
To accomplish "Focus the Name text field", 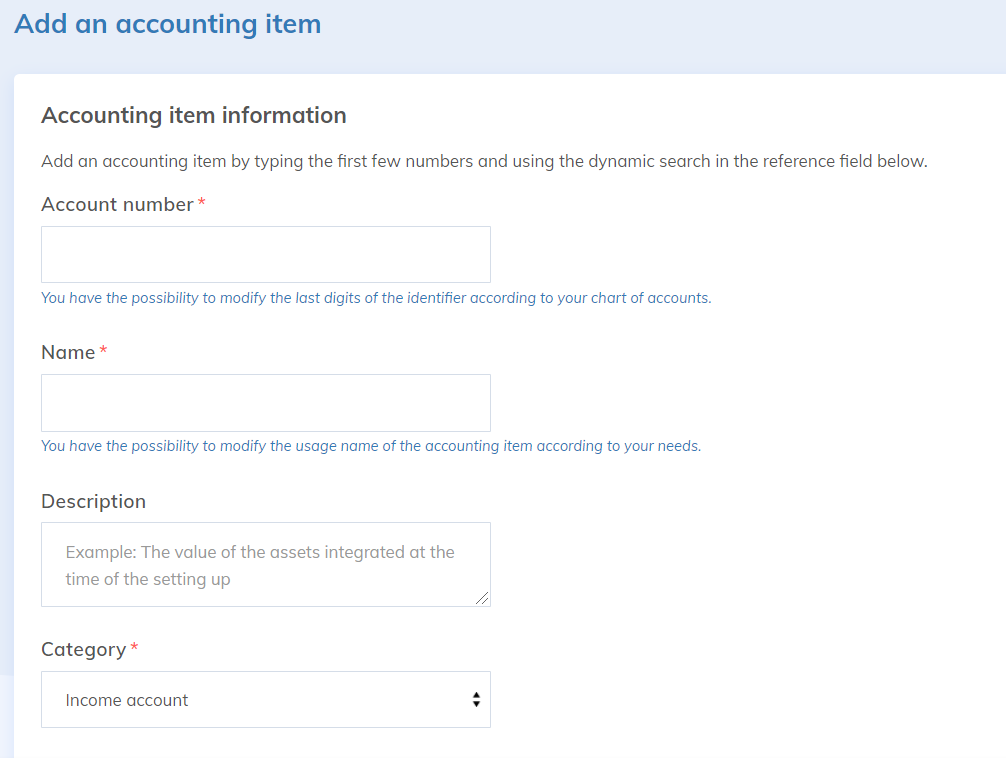I will point(265,402).
